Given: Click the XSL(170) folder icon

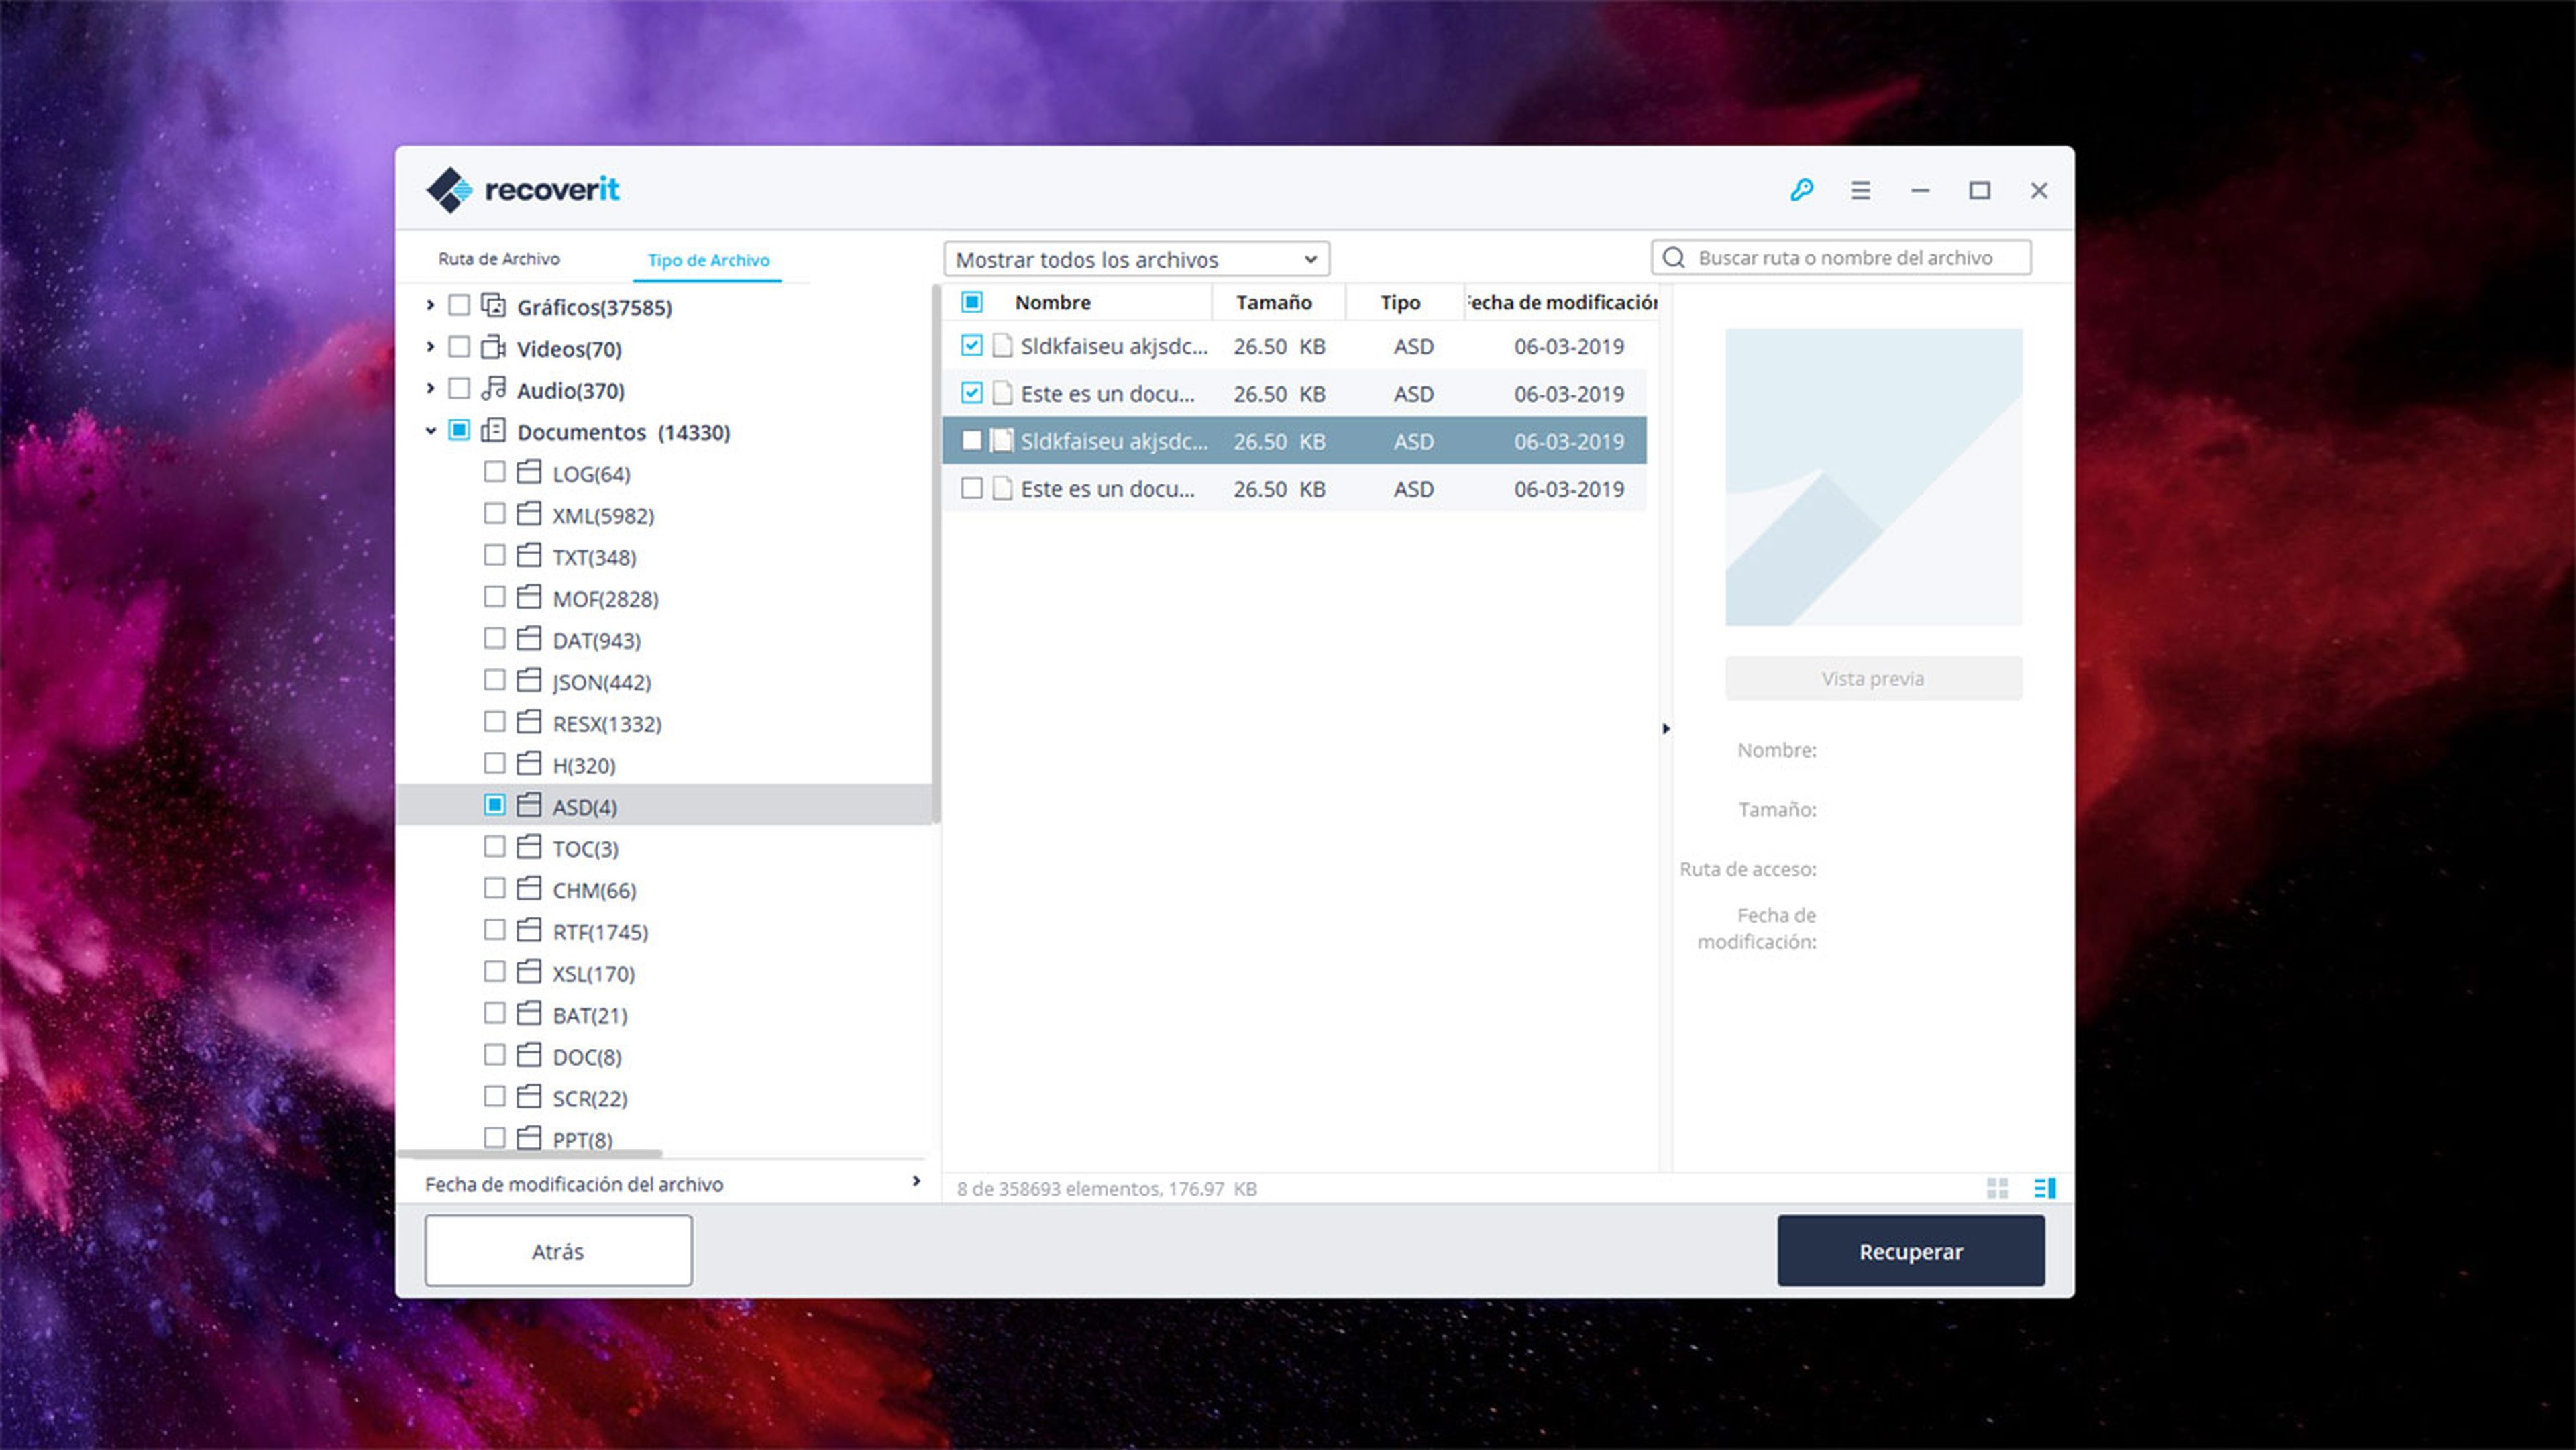Looking at the screenshot, I should click(x=529, y=972).
